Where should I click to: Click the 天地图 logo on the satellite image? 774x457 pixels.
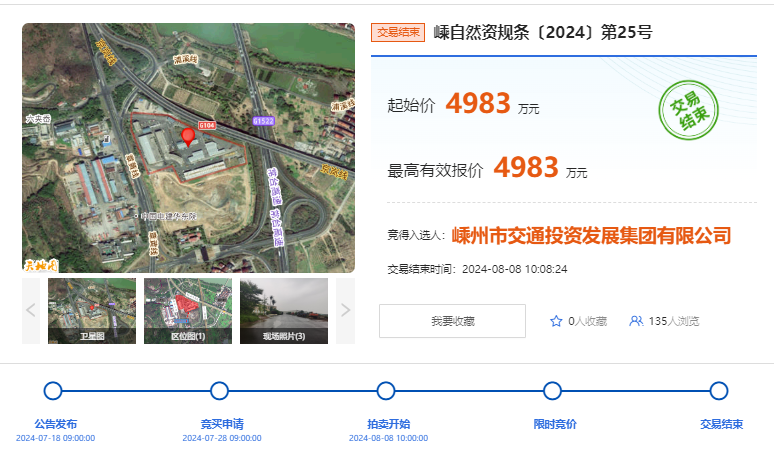coord(41,264)
